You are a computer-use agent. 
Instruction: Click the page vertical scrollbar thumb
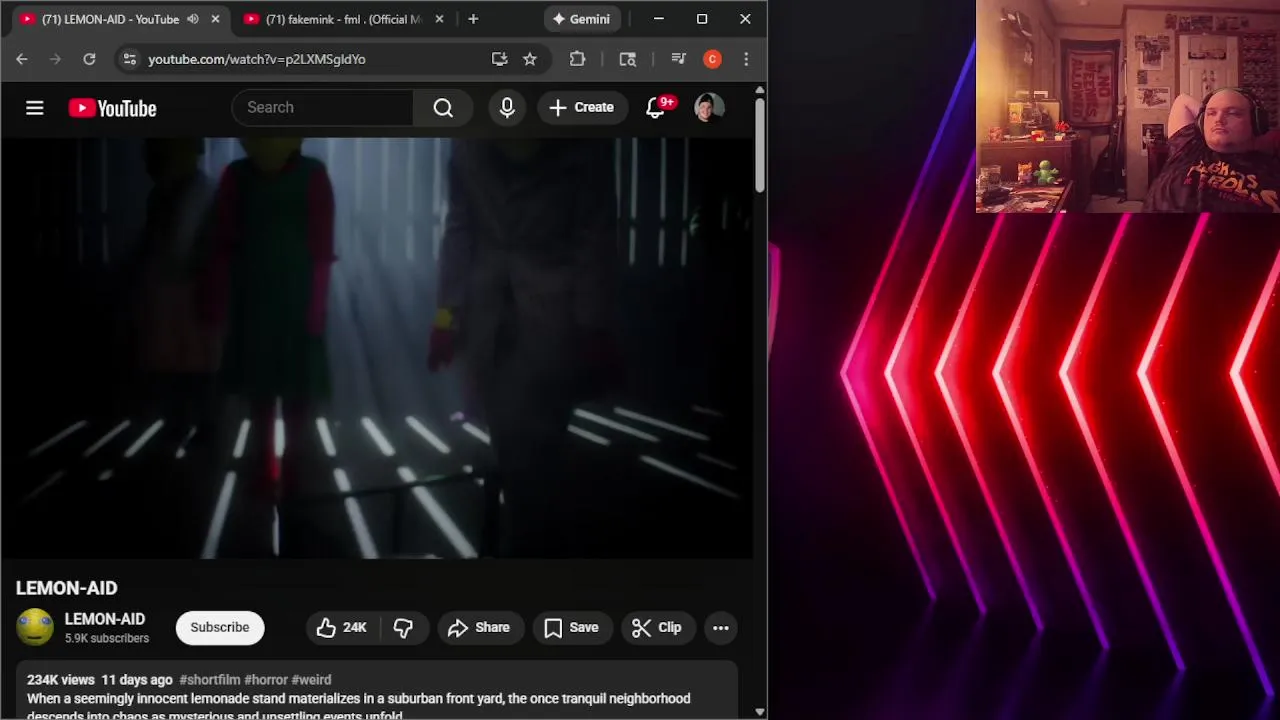[760, 145]
